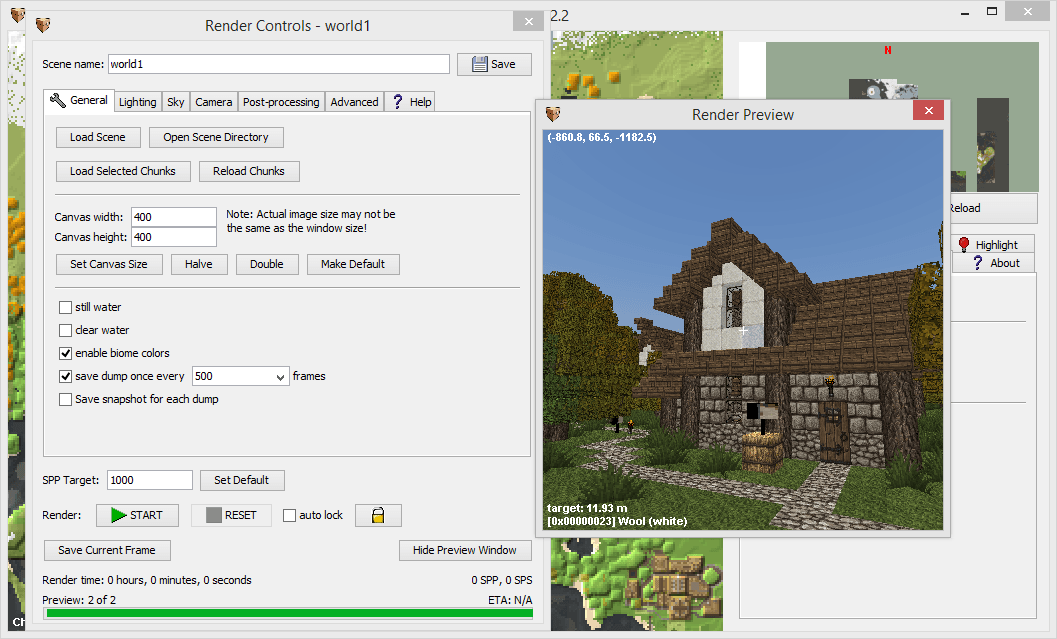Click Save Current Frame button
The image size is (1057, 639).
click(x=107, y=550)
